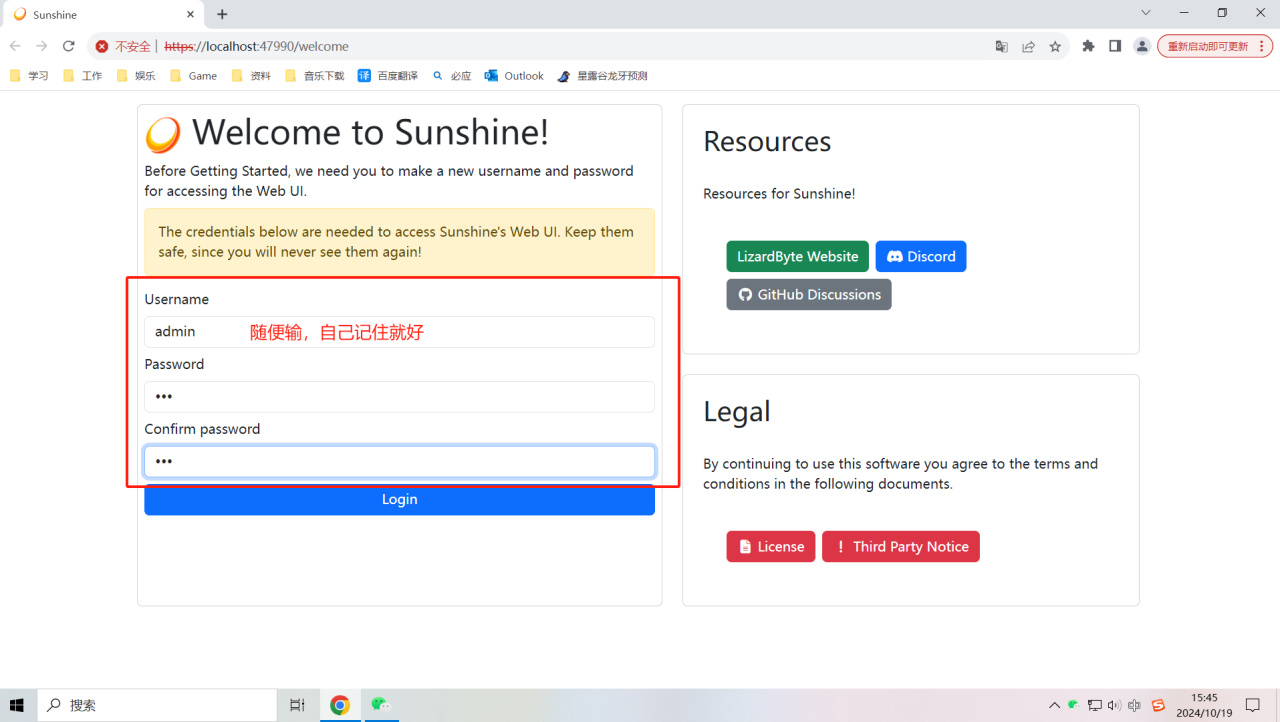This screenshot has width=1280, height=722.
Task: Open the 资料 bookmark folder
Action: click(251, 76)
